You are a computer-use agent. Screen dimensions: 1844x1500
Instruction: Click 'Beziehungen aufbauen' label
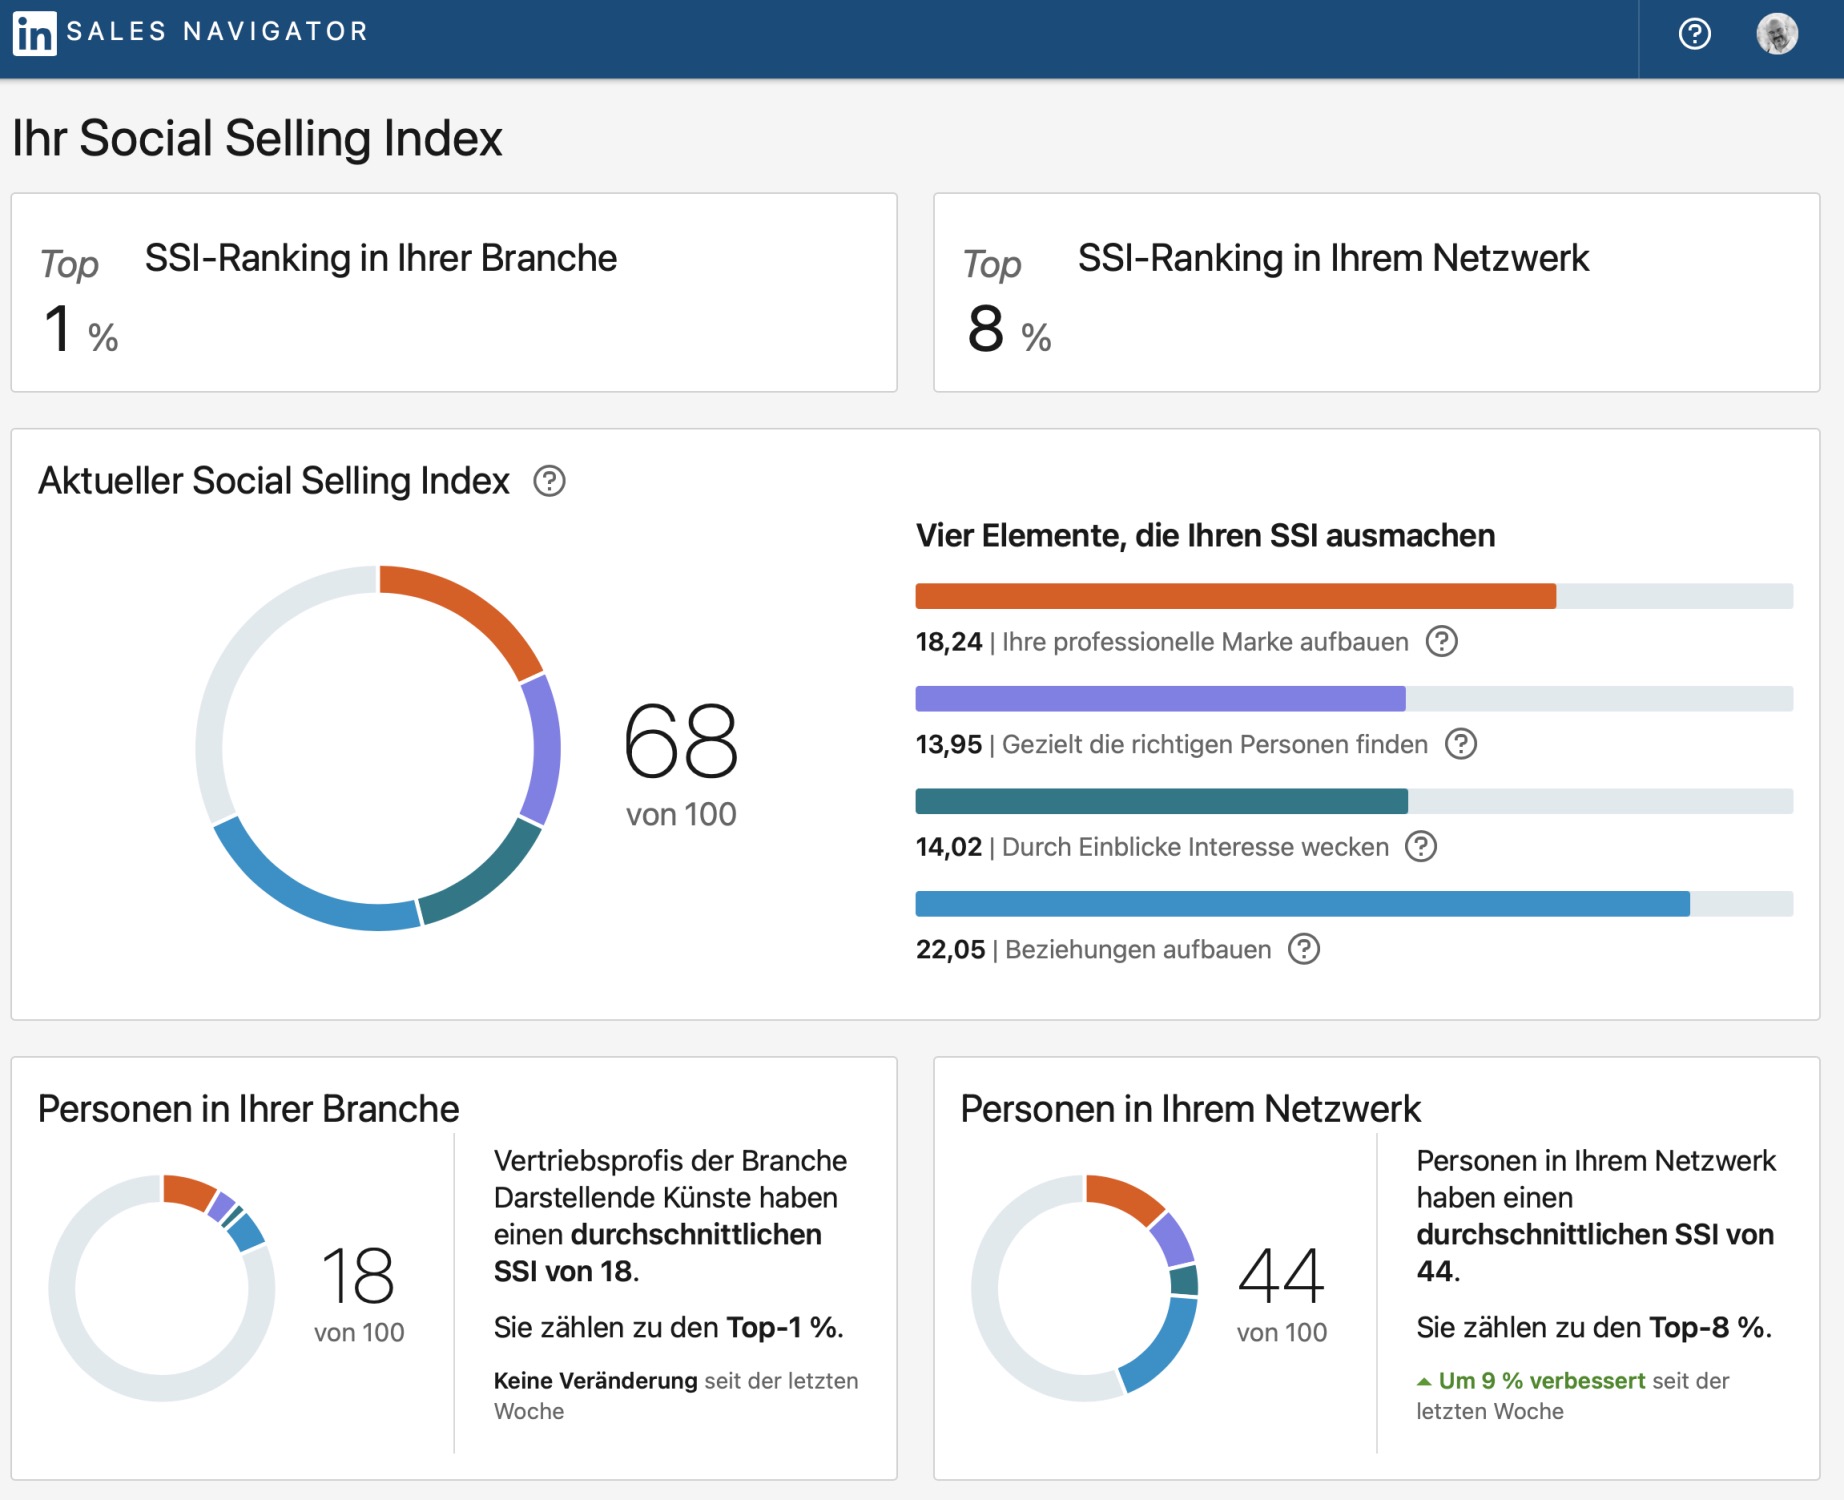point(1138,950)
